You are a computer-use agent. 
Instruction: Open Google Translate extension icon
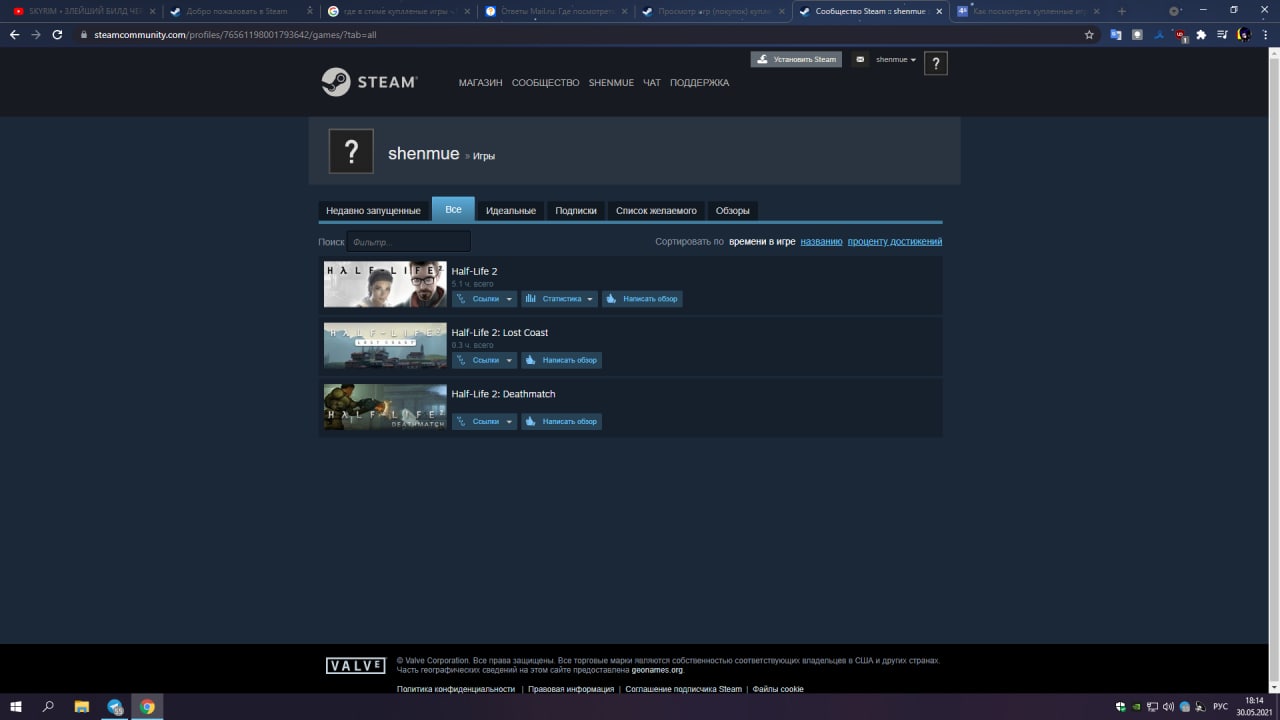coord(1116,34)
